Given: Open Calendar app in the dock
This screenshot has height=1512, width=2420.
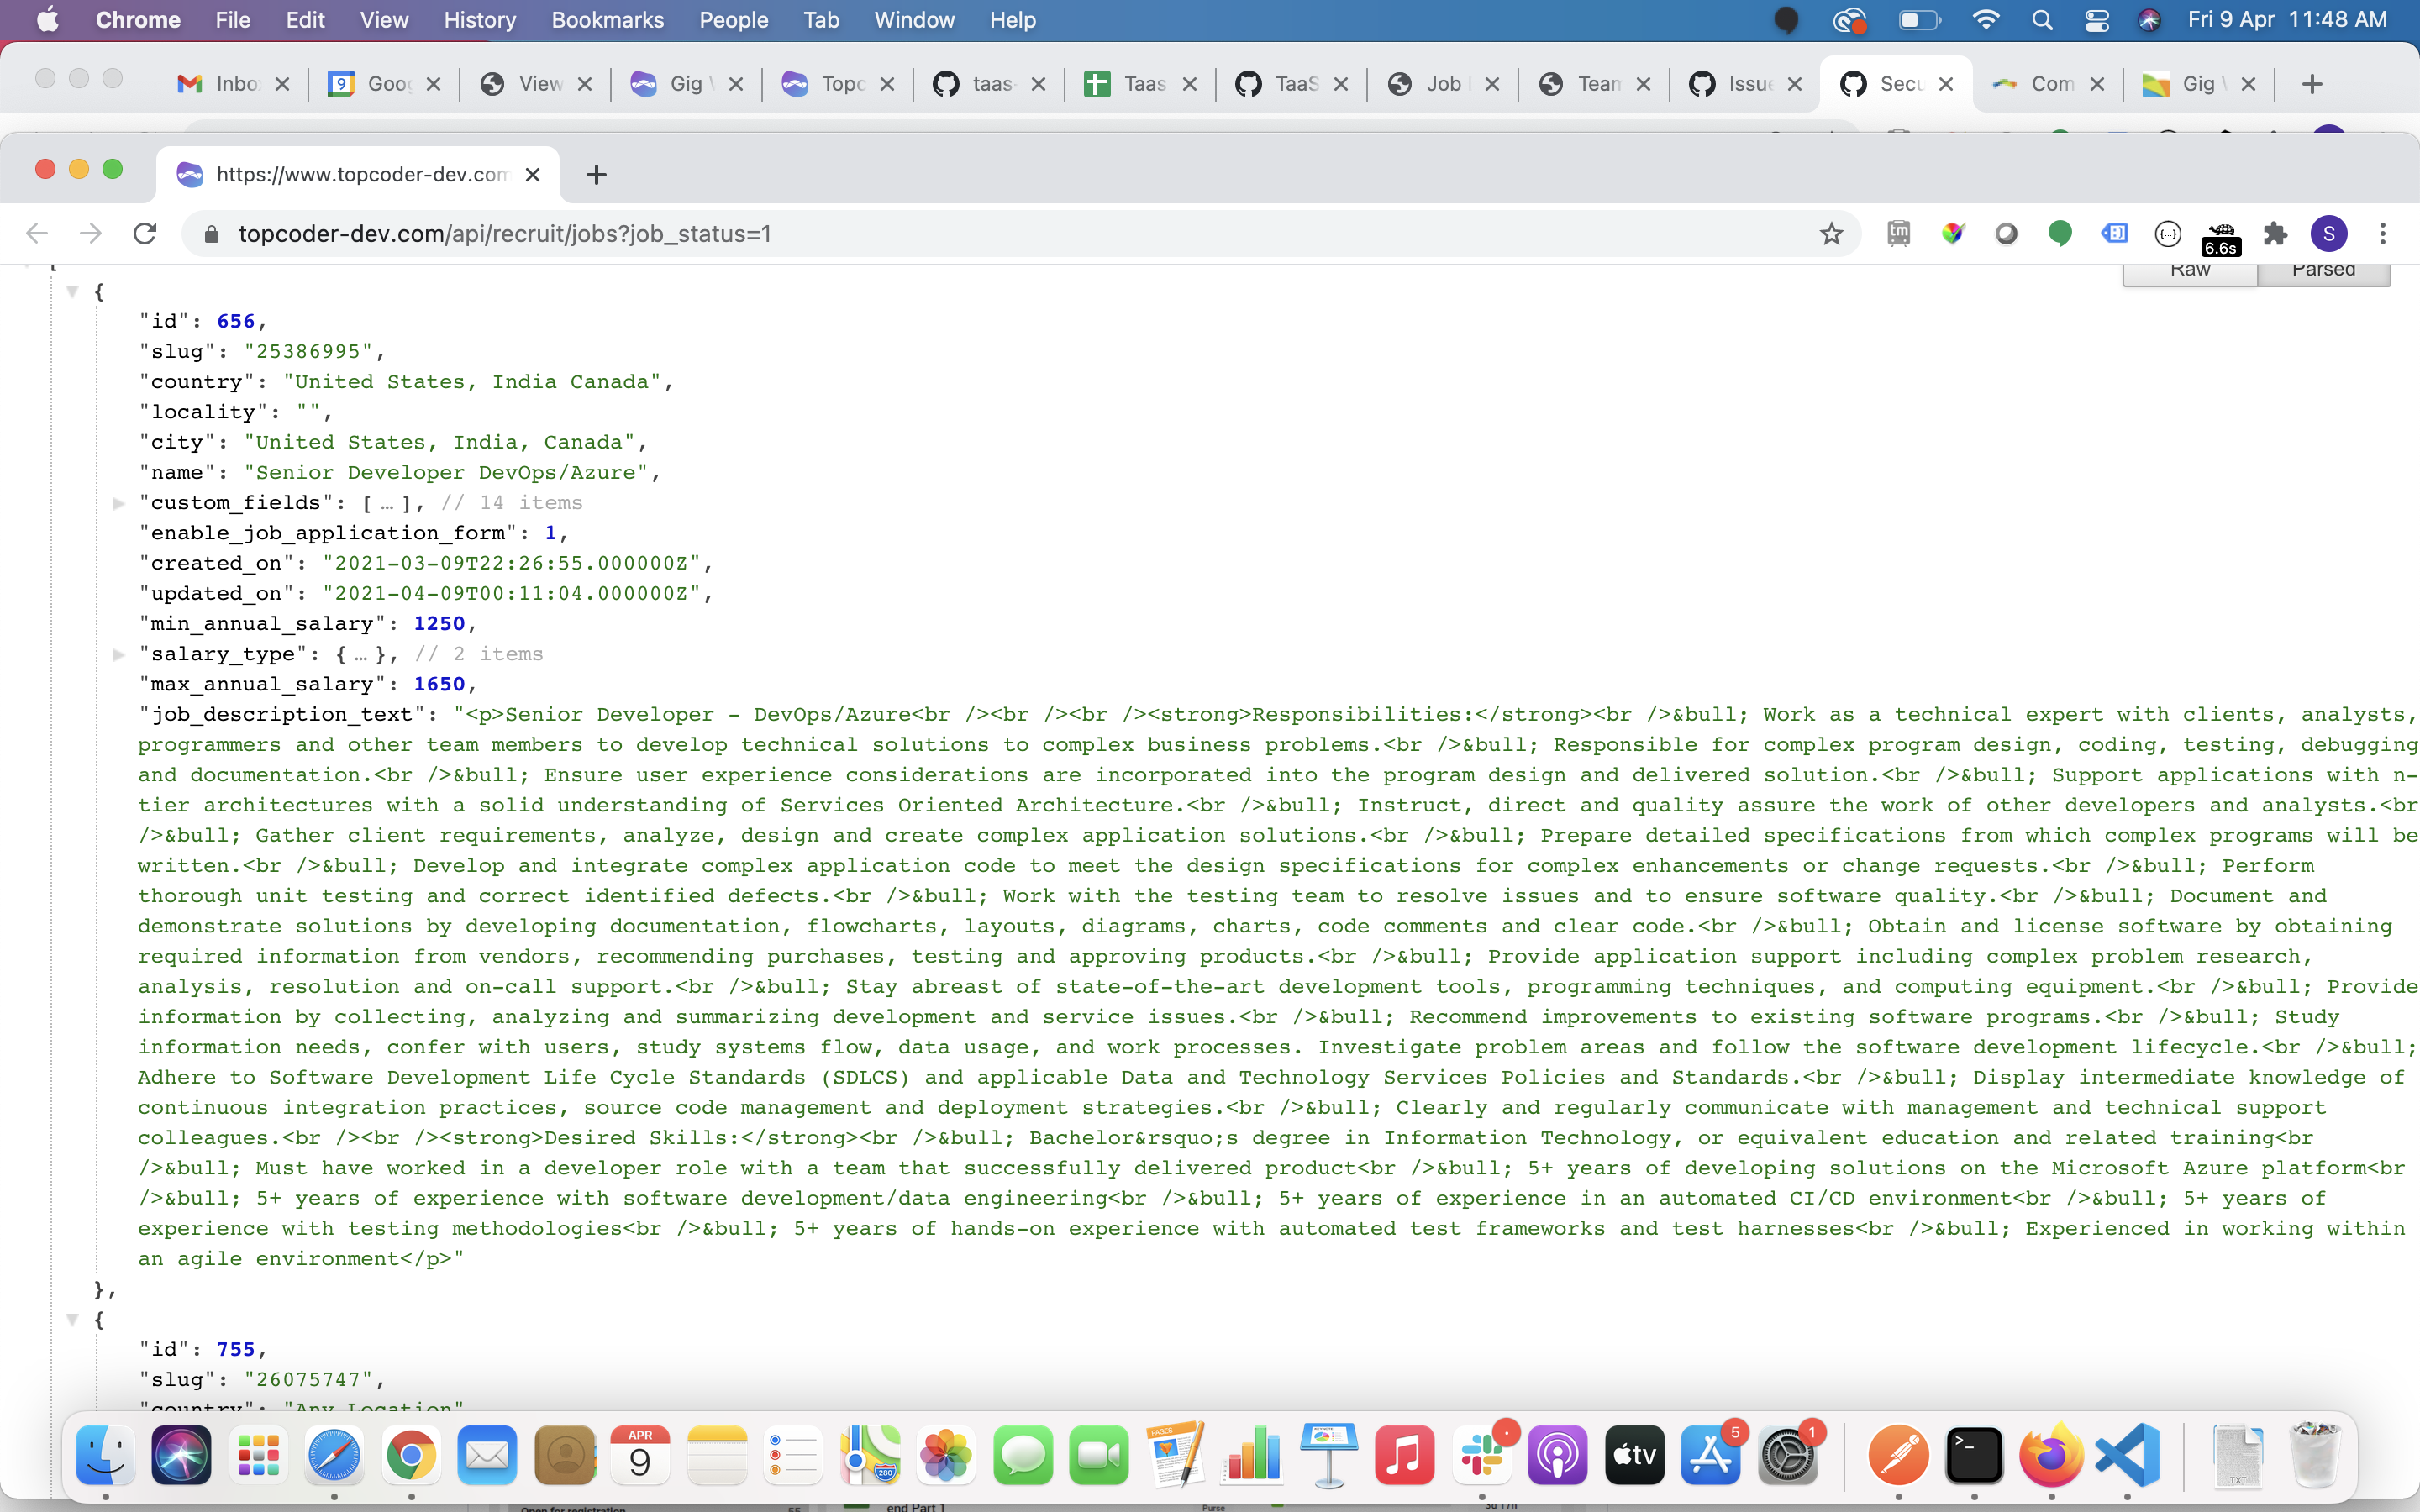Looking at the screenshot, I should pos(640,1455).
